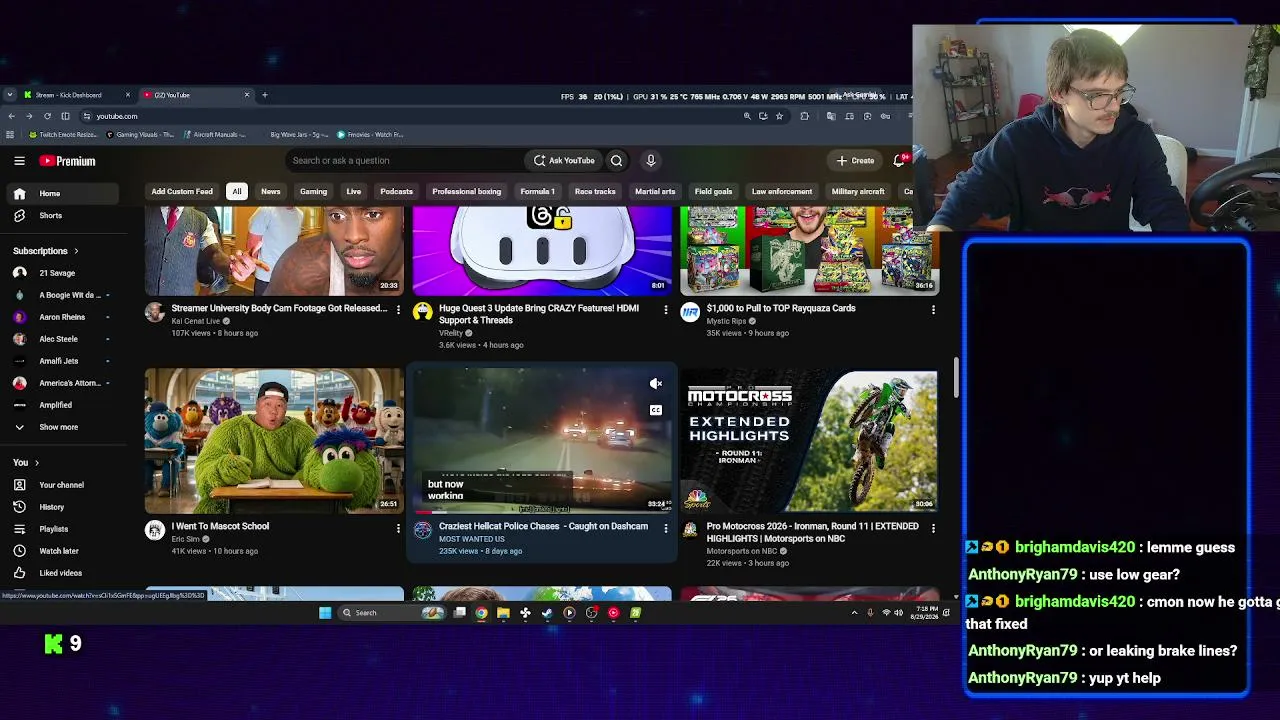
Task: Open MOST WANTED US channel avatar
Action: pos(423,530)
